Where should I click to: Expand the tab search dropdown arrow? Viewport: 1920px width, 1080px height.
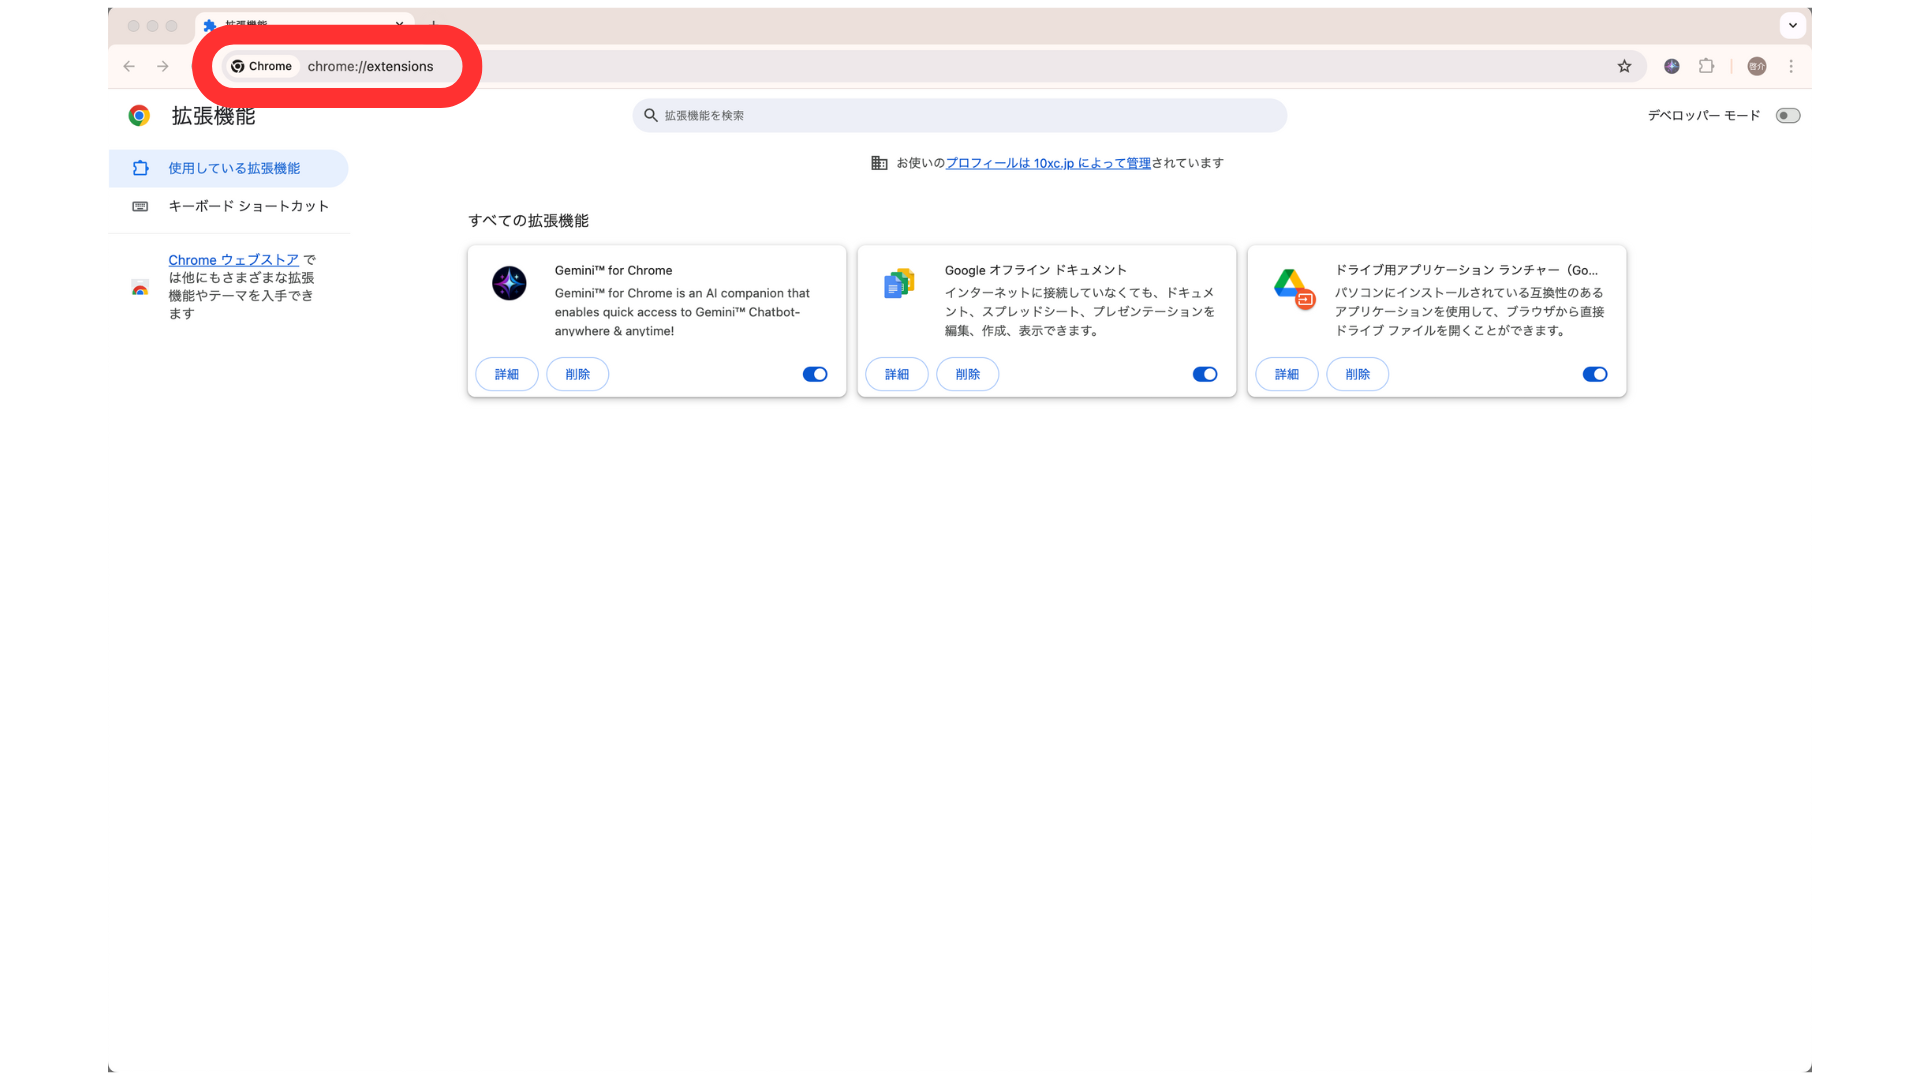click(x=1793, y=25)
